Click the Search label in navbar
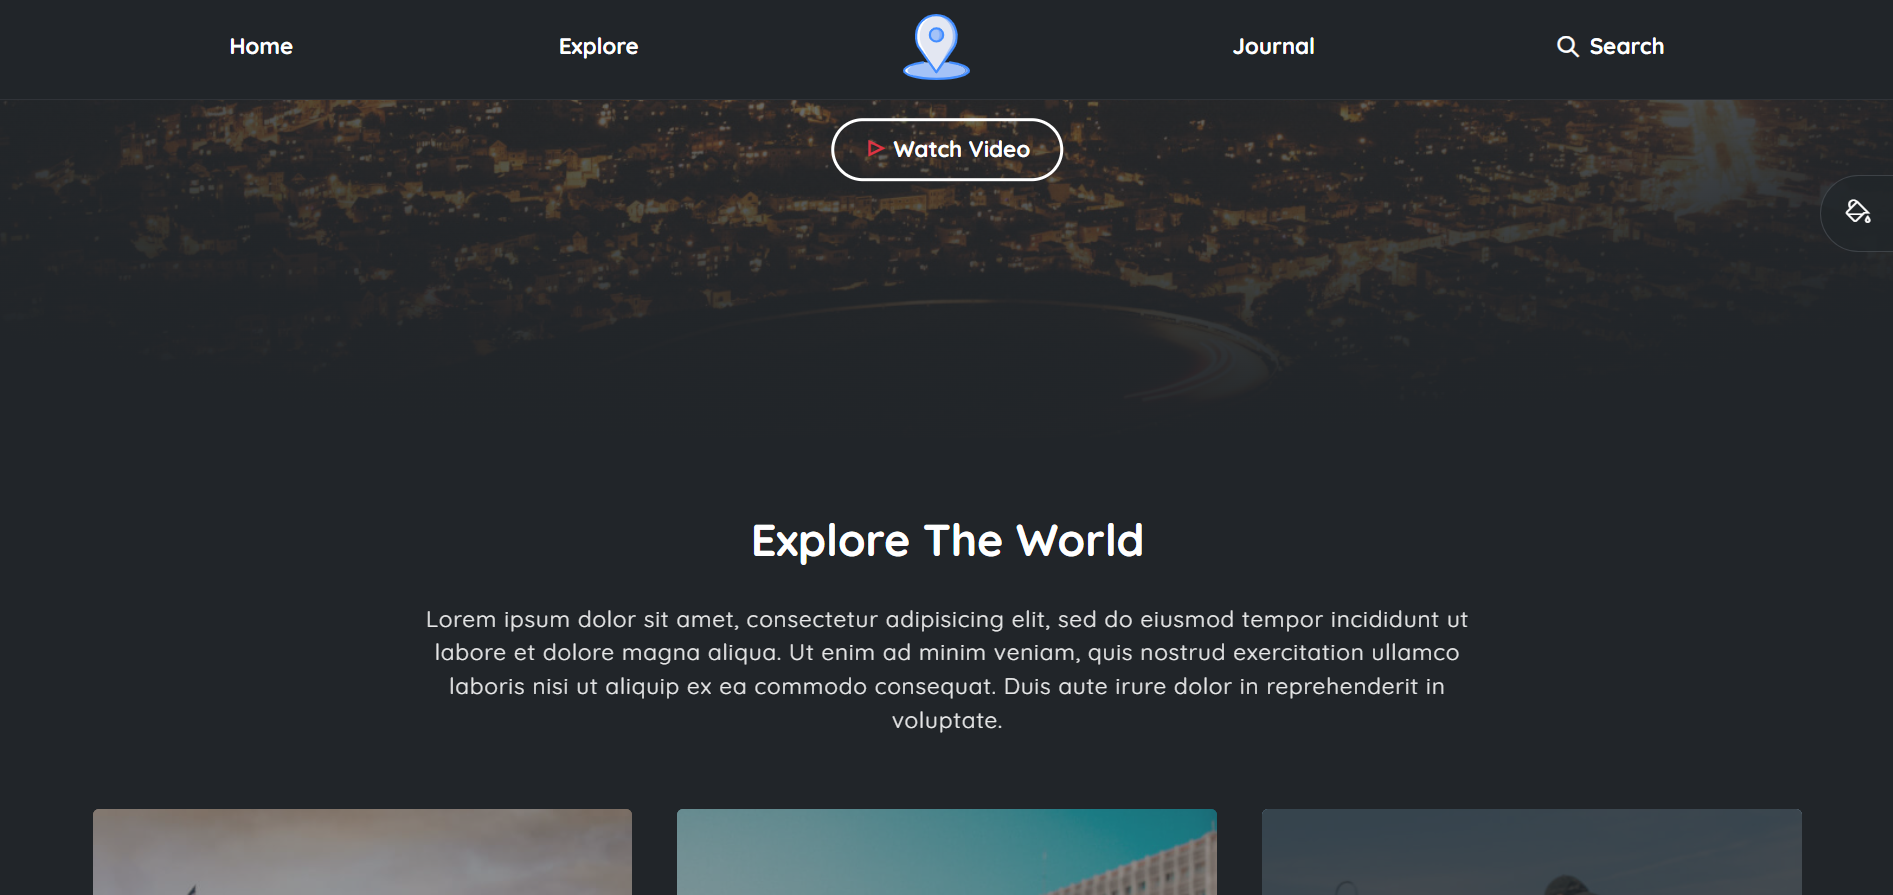This screenshot has width=1893, height=895. click(1626, 47)
